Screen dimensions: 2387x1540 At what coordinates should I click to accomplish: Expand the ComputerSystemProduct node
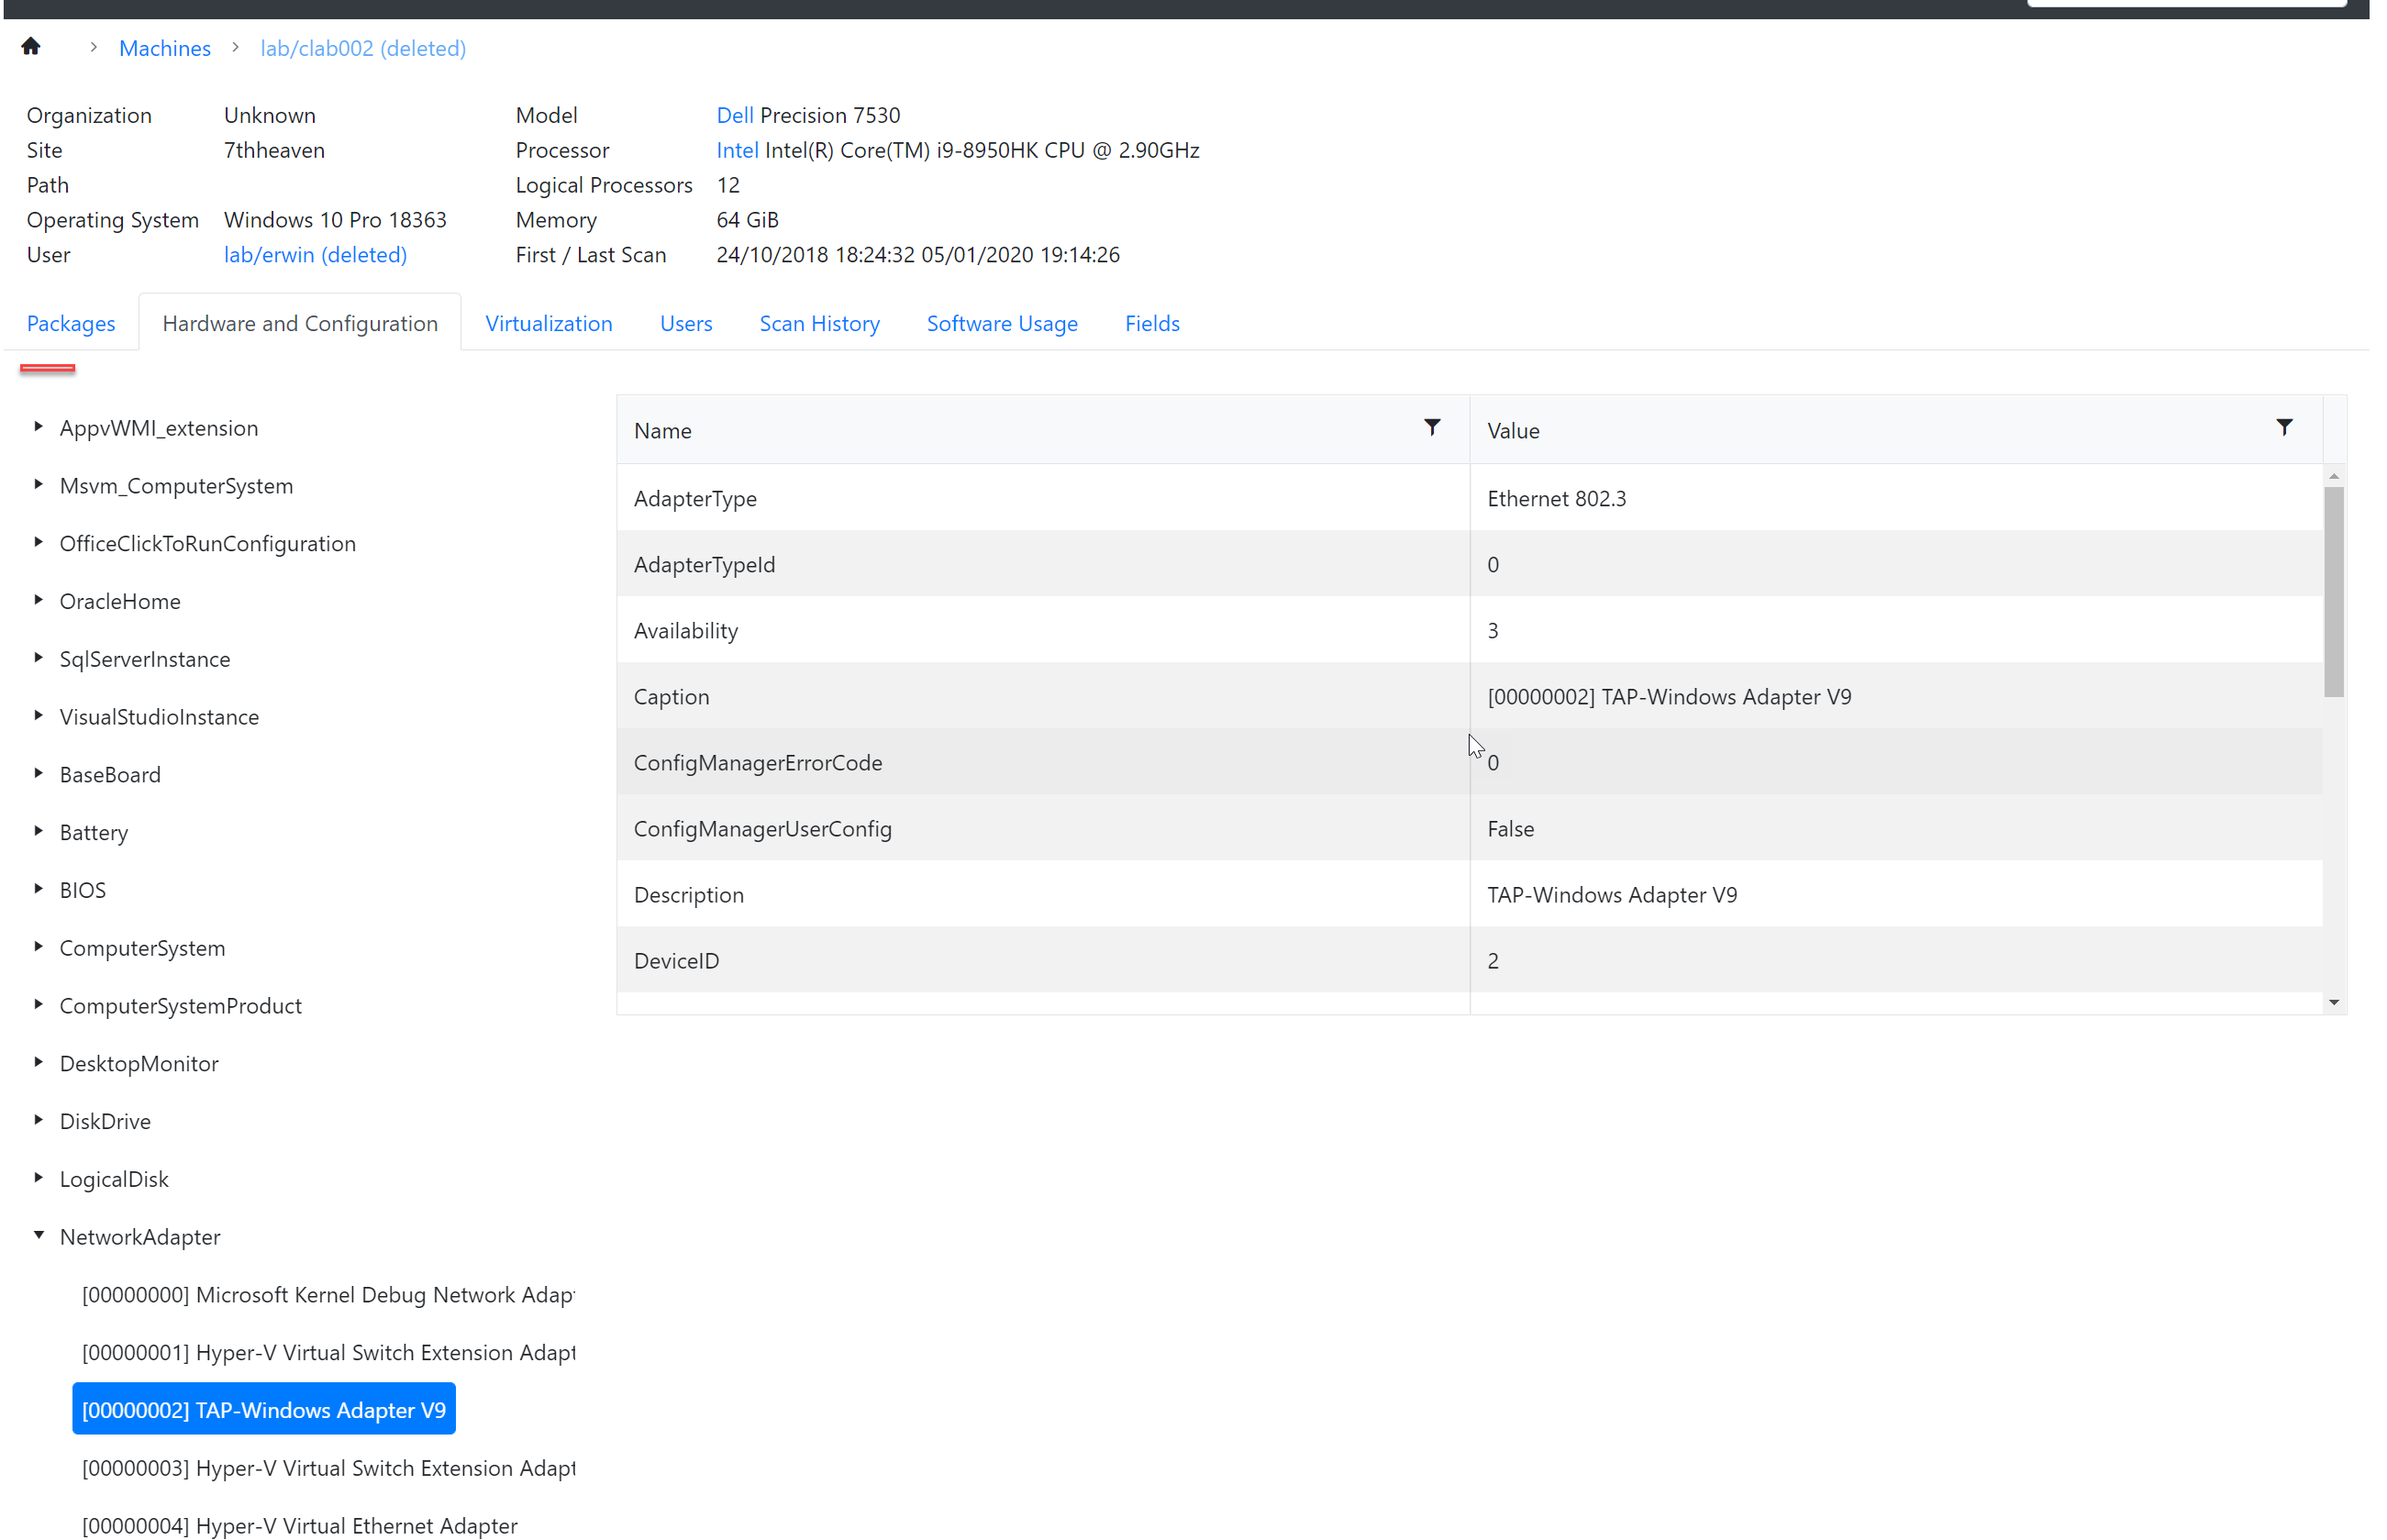click(x=38, y=1005)
